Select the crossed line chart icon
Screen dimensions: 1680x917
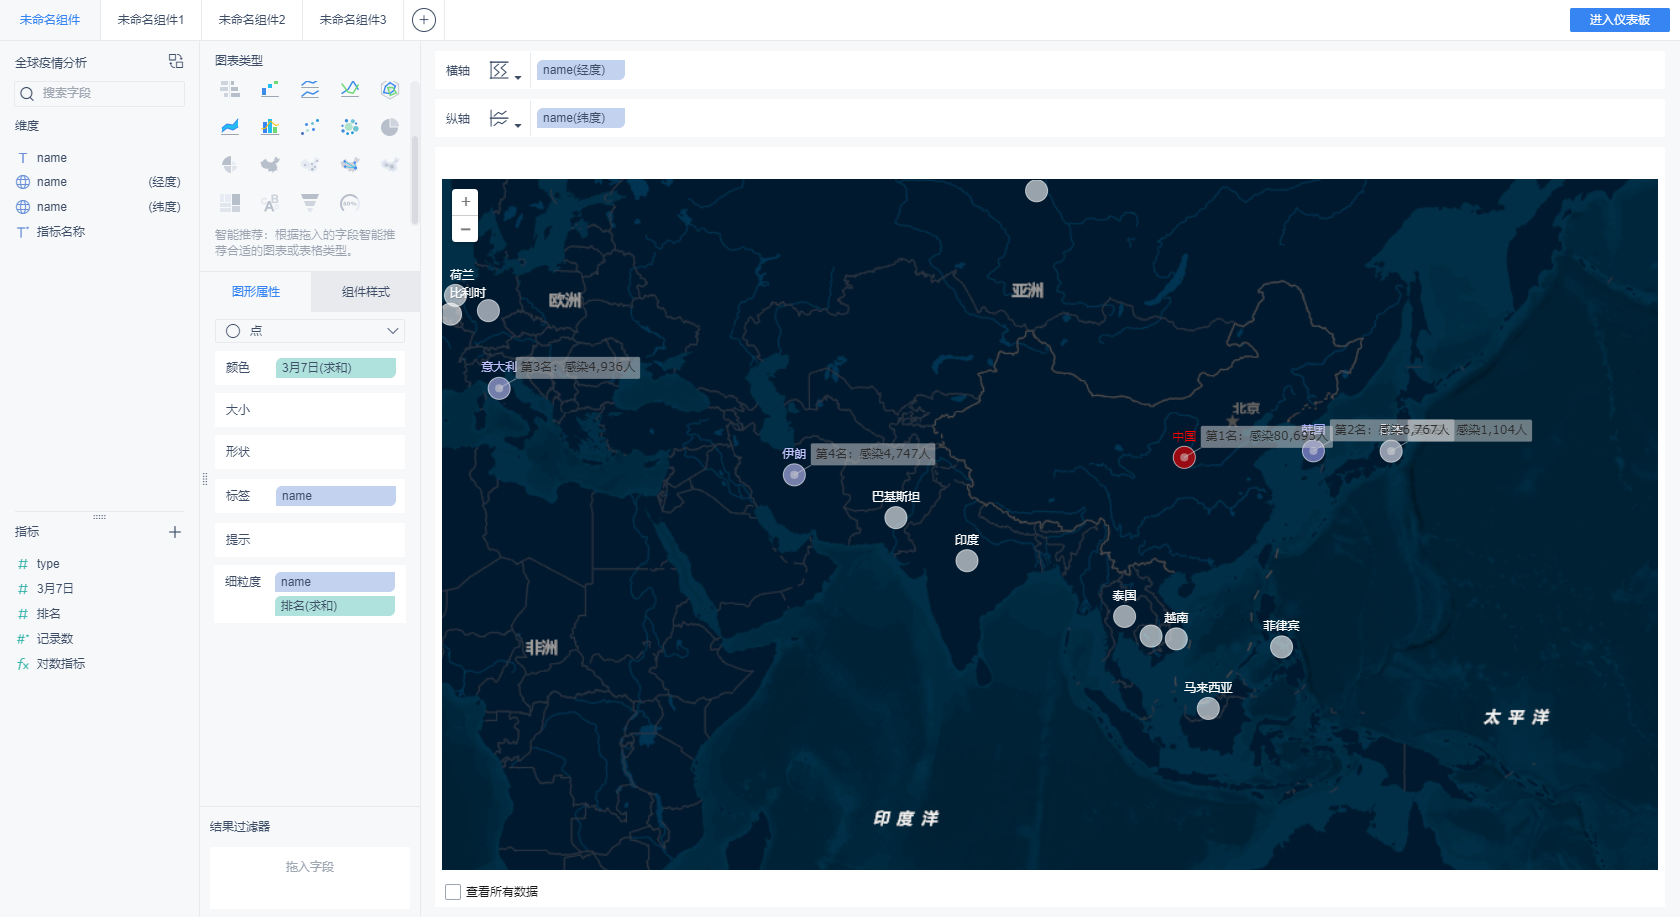(x=350, y=89)
